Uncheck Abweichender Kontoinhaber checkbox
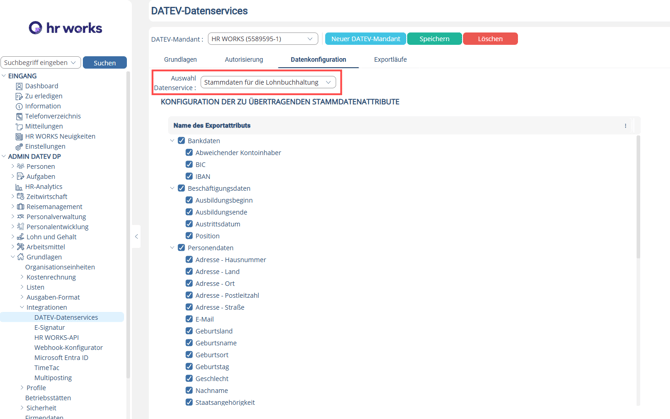670x419 pixels. tap(189, 152)
